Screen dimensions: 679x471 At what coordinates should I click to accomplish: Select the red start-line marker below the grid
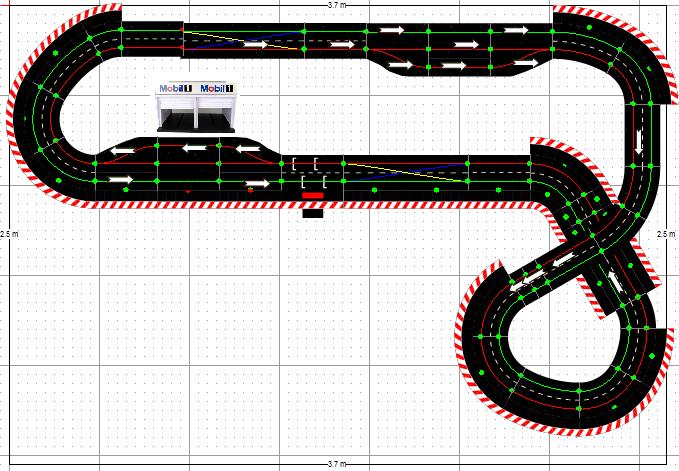[x=312, y=195]
